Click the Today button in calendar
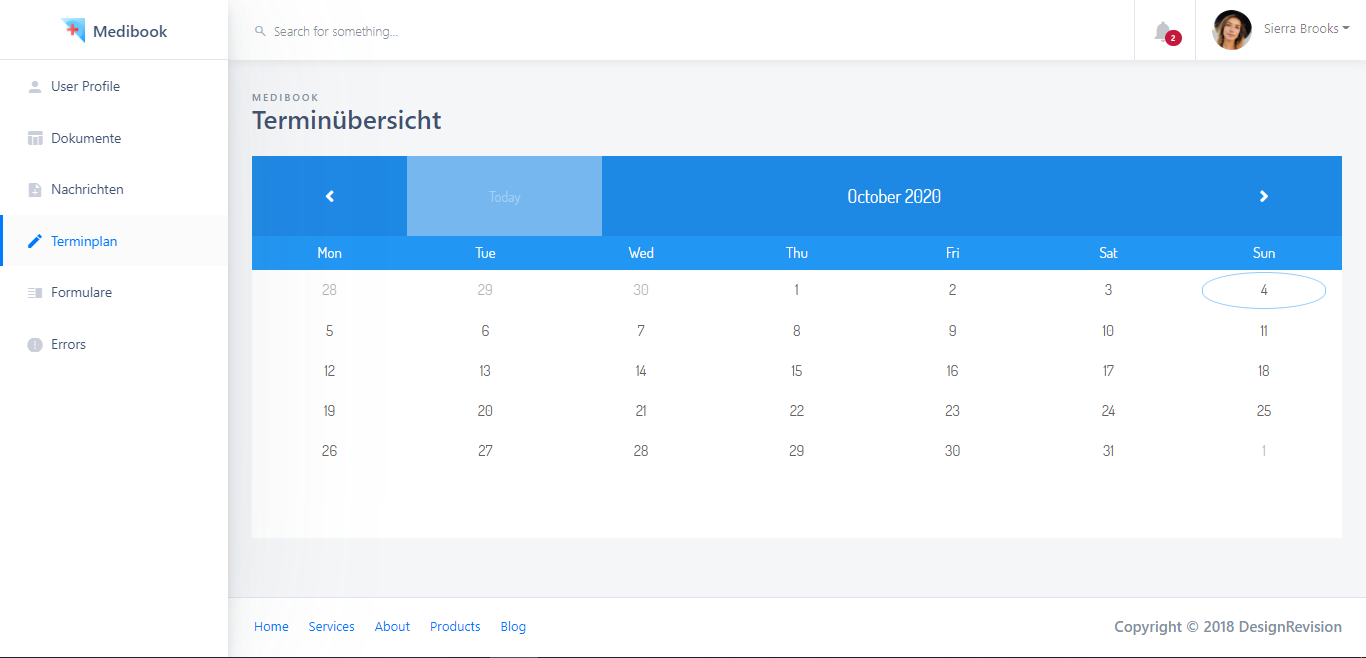This screenshot has height=658, width=1366. point(504,197)
